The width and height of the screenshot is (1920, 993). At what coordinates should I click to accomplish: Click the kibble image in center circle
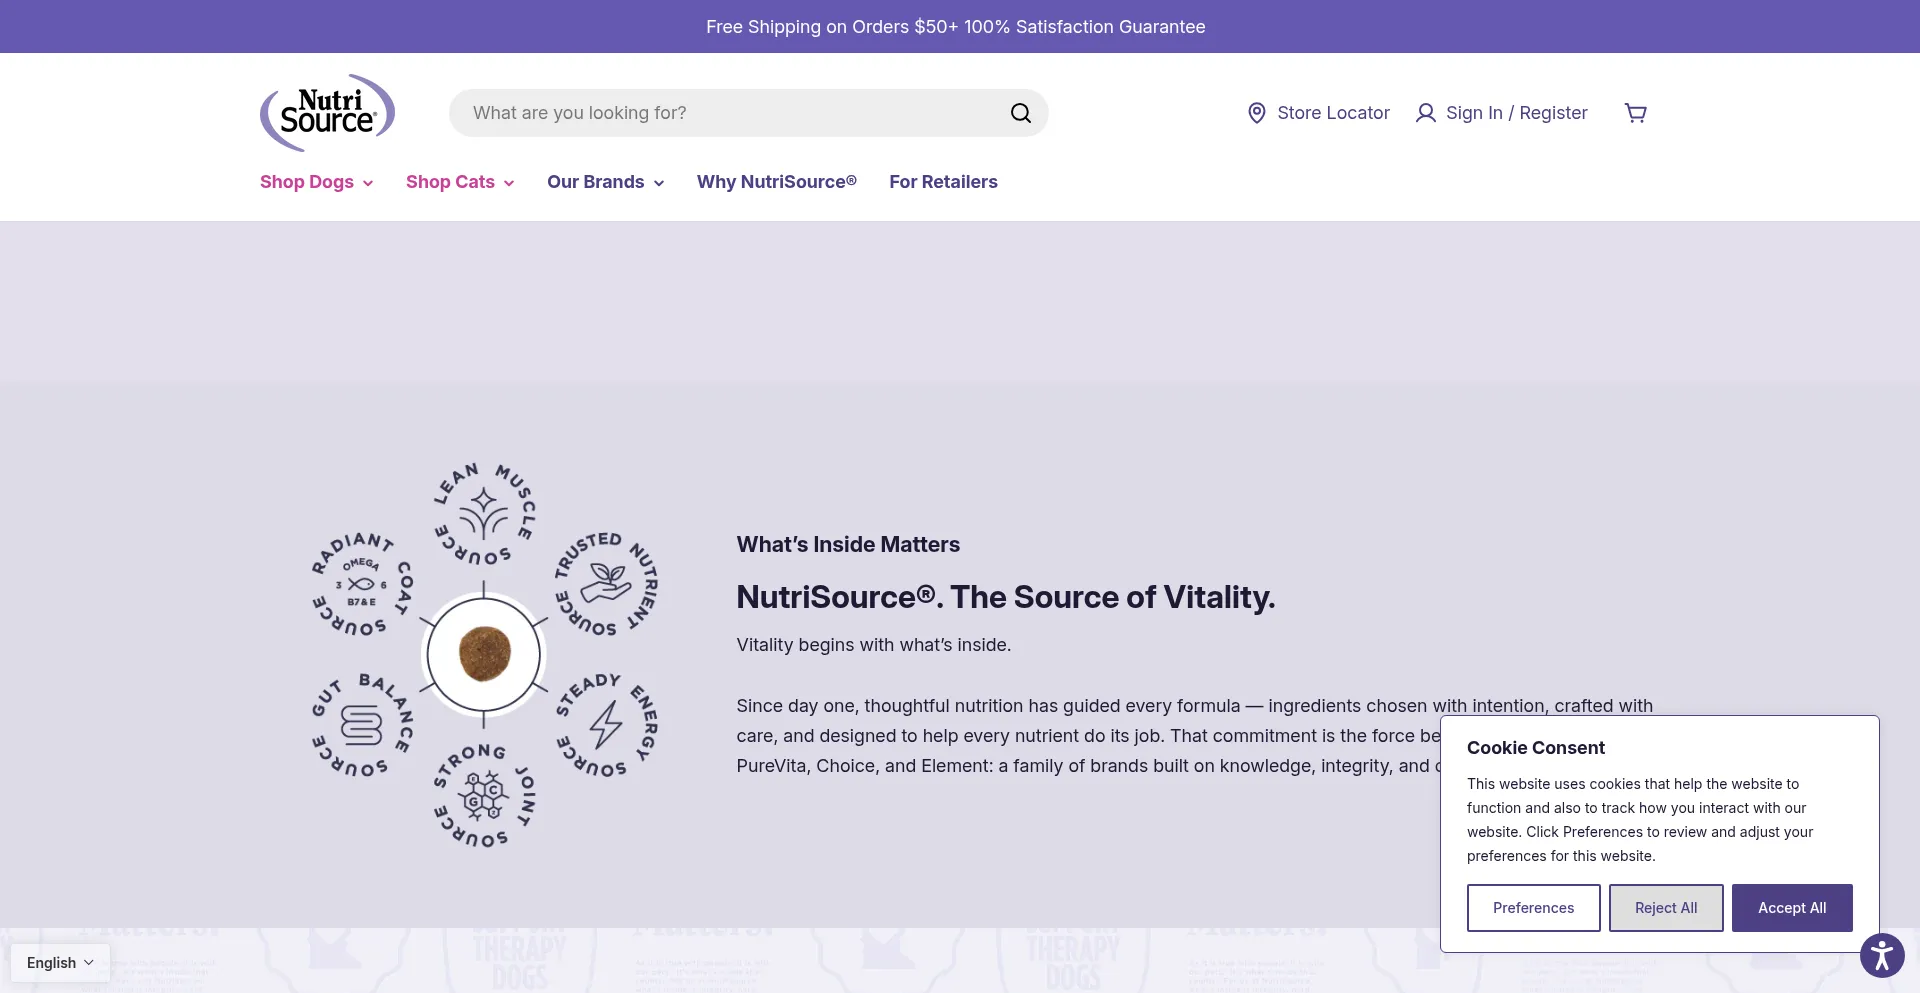[484, 654]
